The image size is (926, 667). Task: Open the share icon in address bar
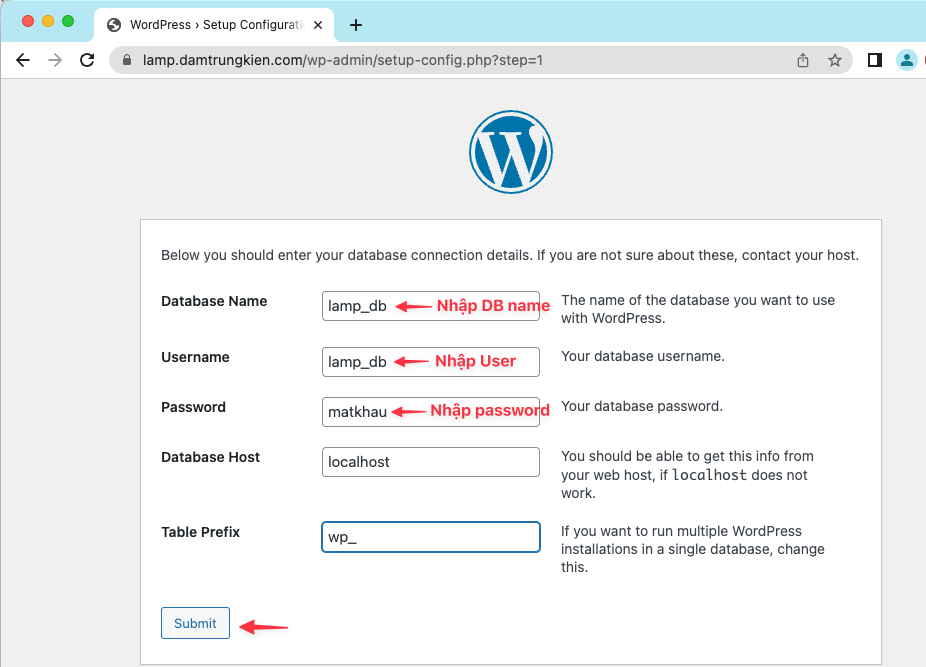click(x=803, y=60)
